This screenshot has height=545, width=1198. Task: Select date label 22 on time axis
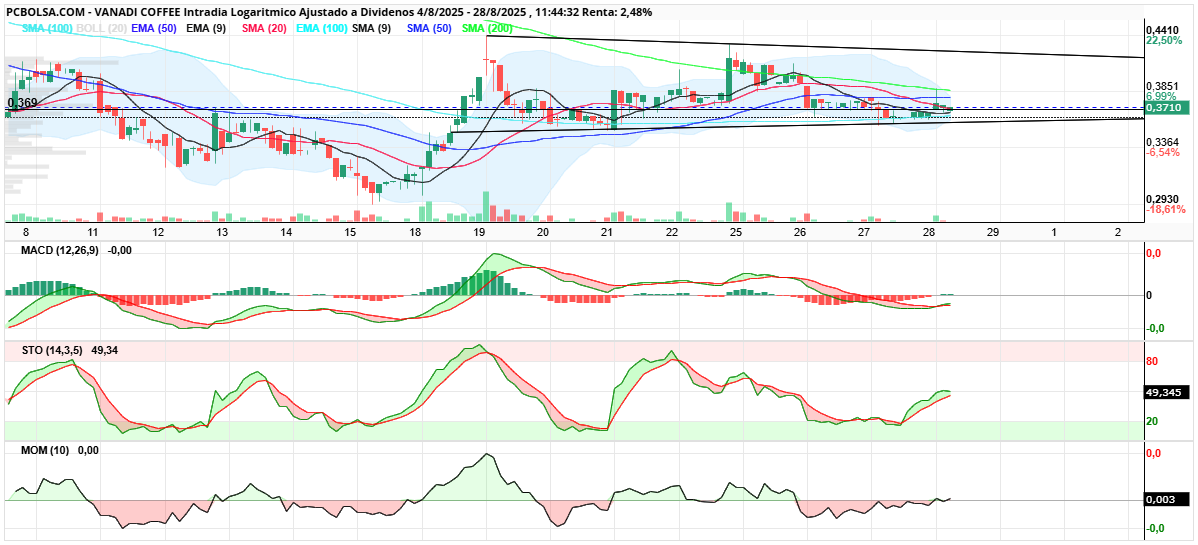(672, 232)
